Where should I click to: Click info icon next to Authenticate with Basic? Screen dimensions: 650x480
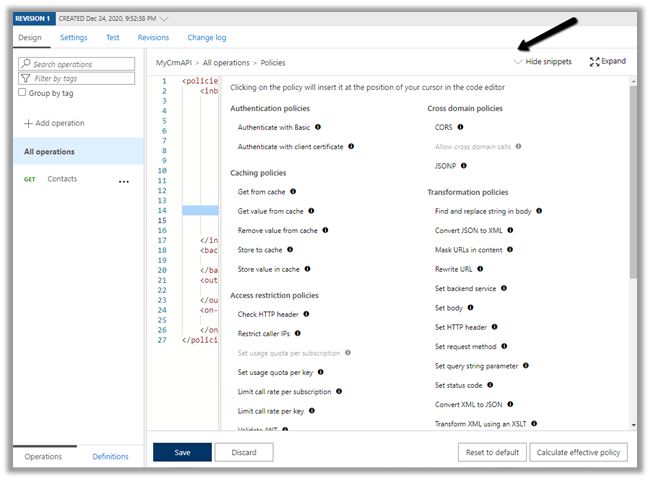pyautogui.click(x=318, y=127)
